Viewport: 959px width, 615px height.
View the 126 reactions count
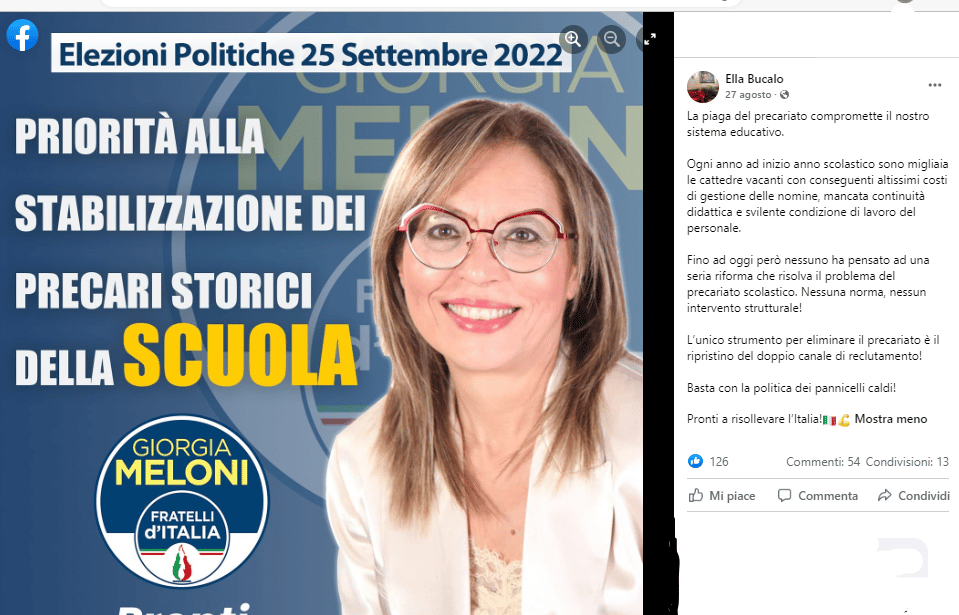pyautogui.click(x=719, y=462)
